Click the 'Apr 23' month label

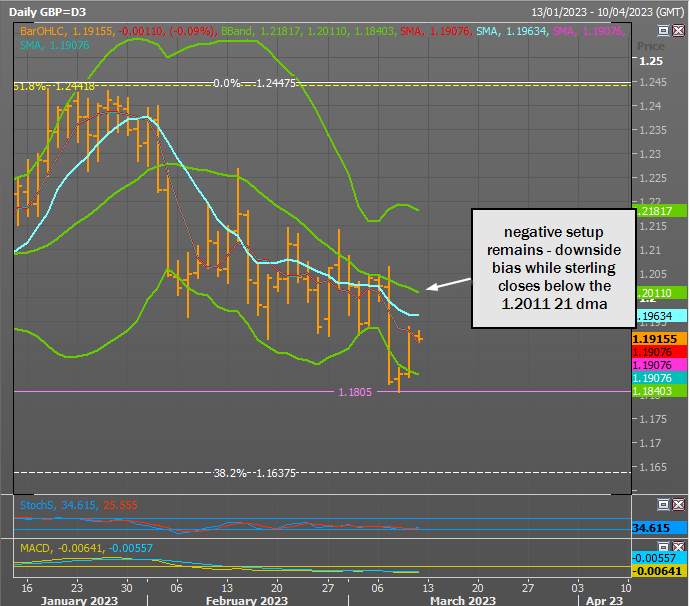tap(604, 601)
